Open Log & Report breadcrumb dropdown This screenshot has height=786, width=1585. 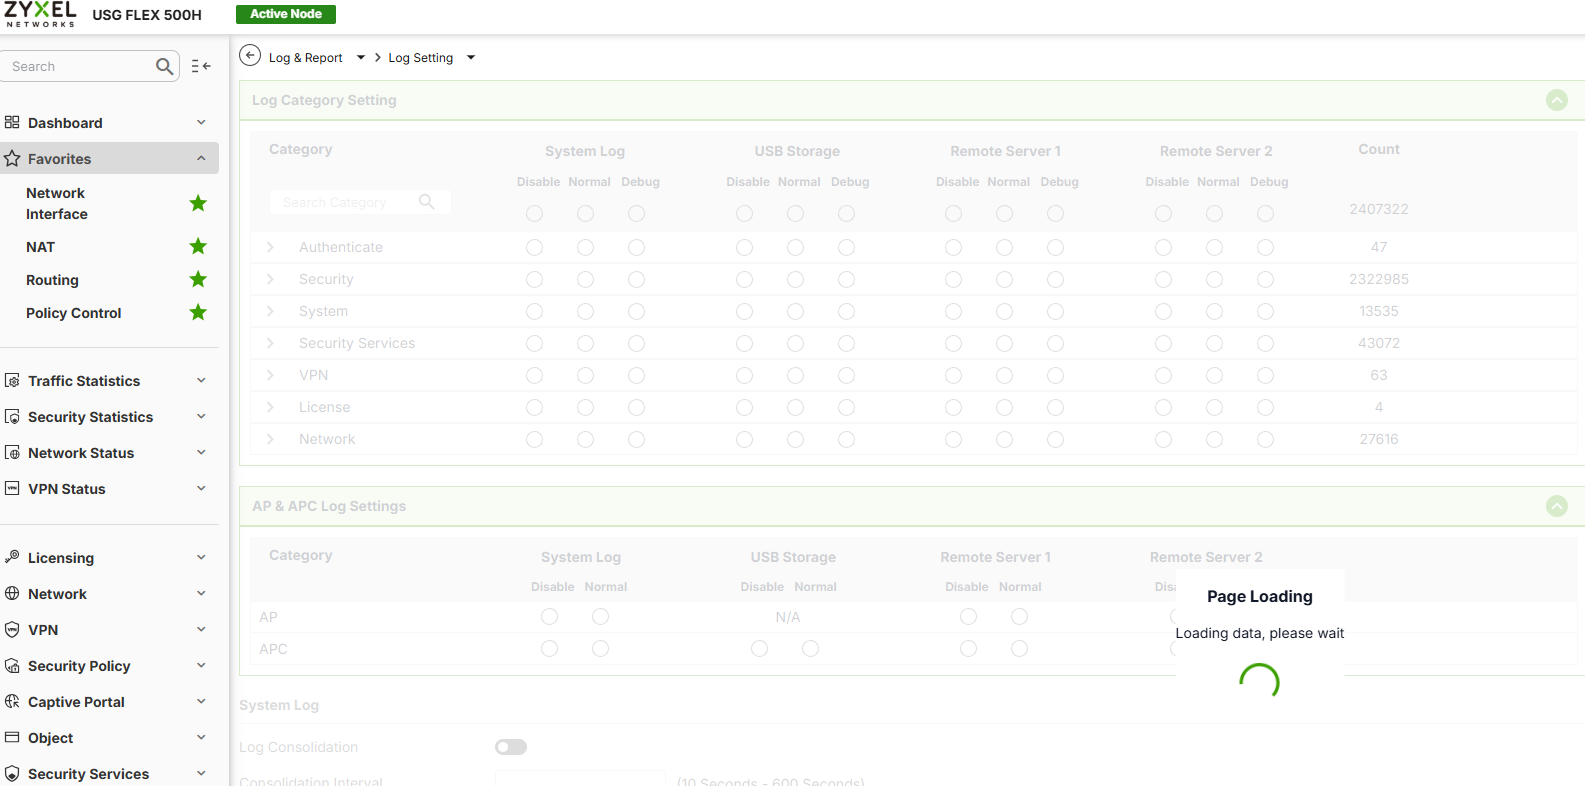click(x=361, y=58)
